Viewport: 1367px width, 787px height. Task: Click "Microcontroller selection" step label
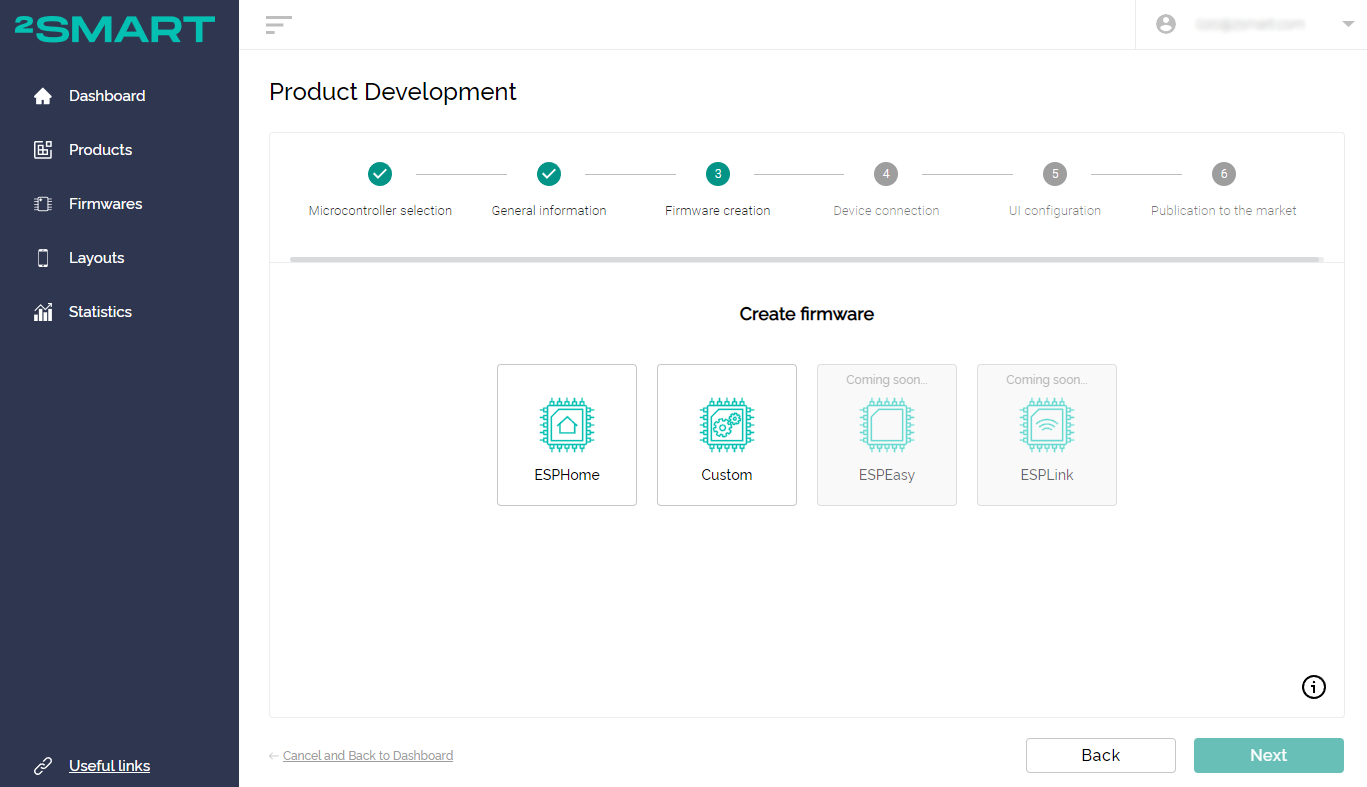(380, 211)
